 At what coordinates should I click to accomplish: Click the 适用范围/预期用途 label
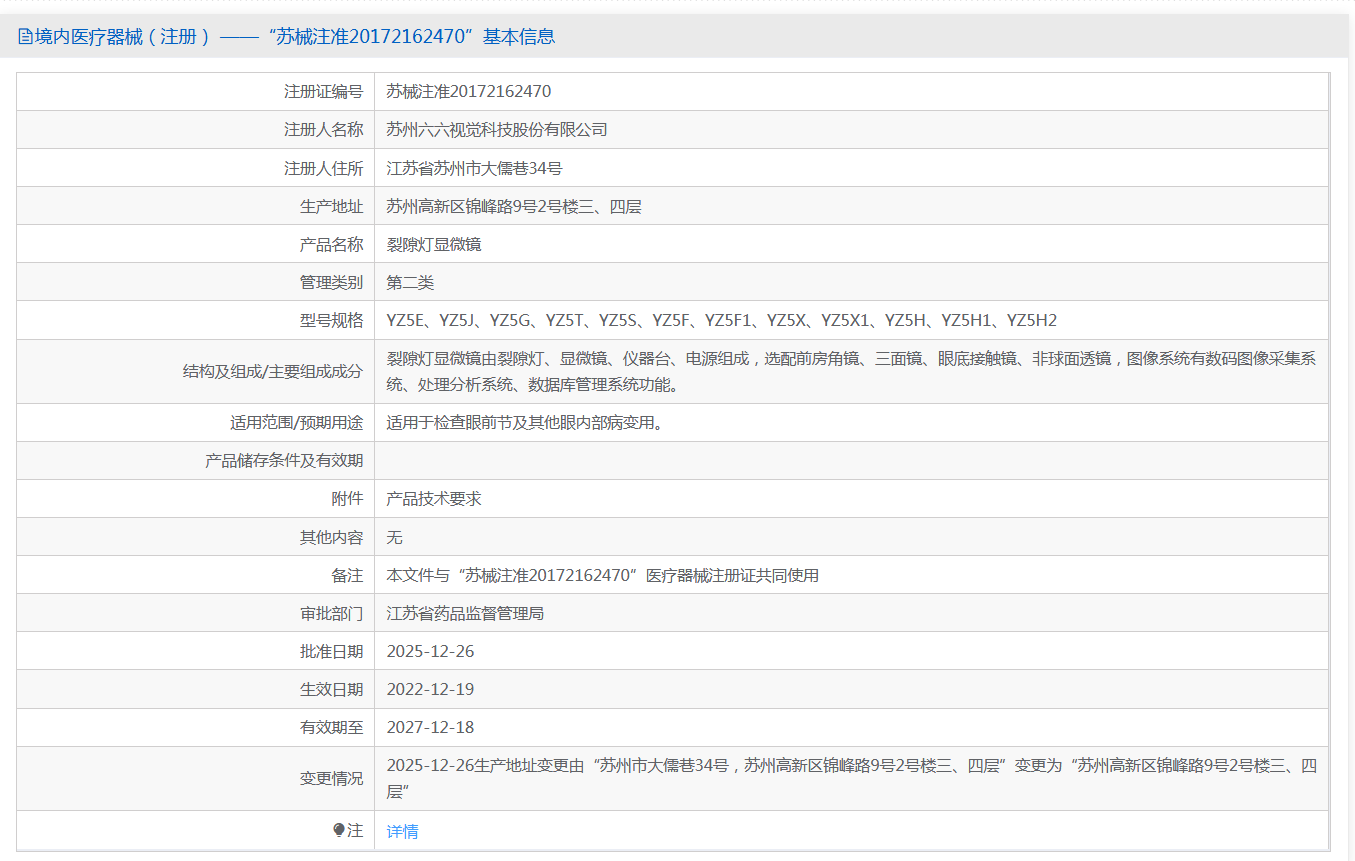coord(297,422)
